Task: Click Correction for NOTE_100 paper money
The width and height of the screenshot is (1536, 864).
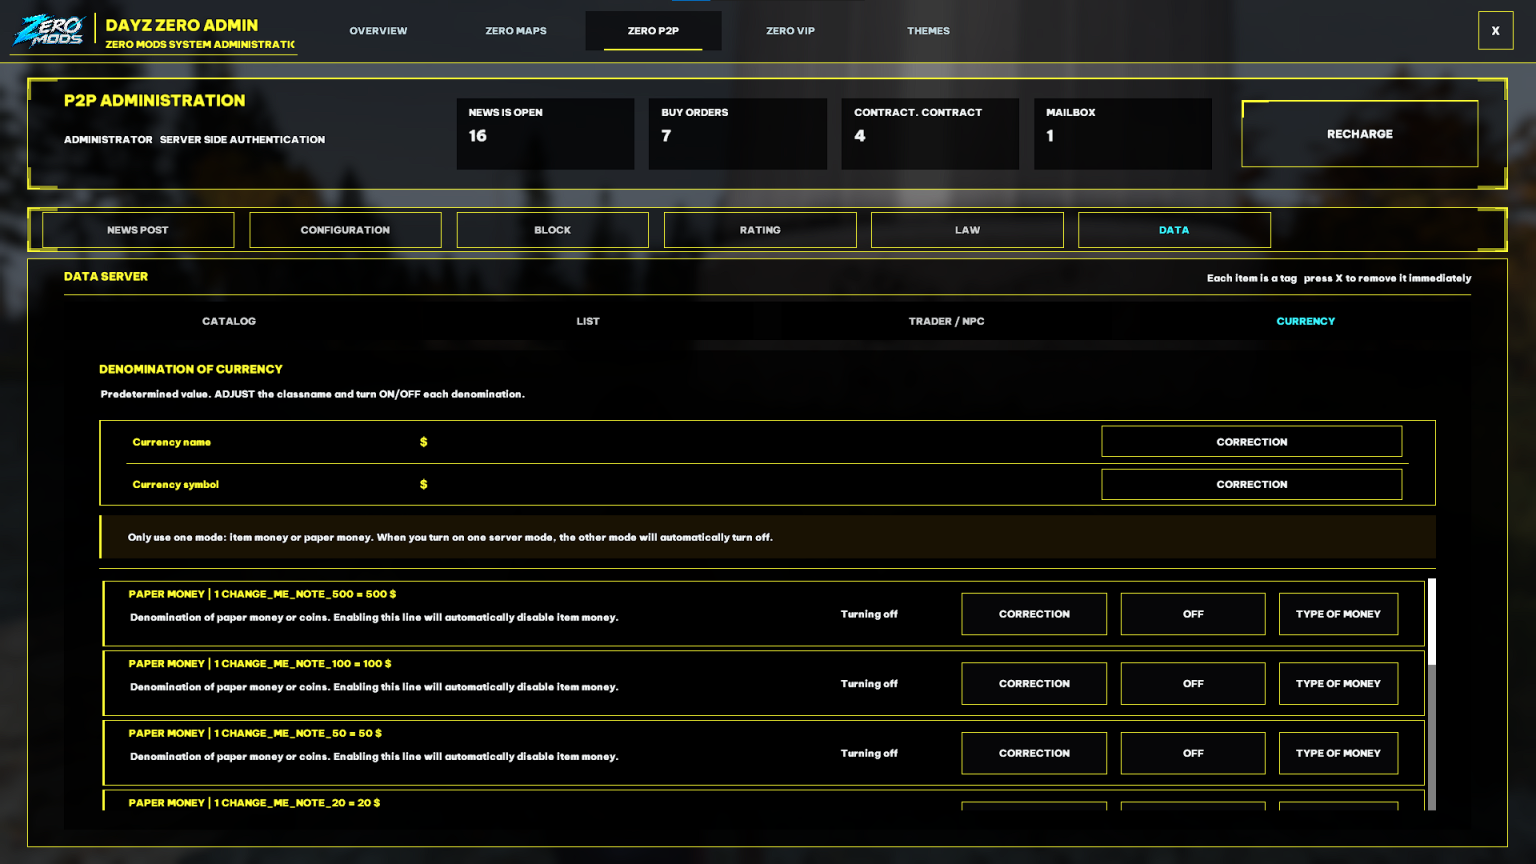Action: pos(1034,684)
